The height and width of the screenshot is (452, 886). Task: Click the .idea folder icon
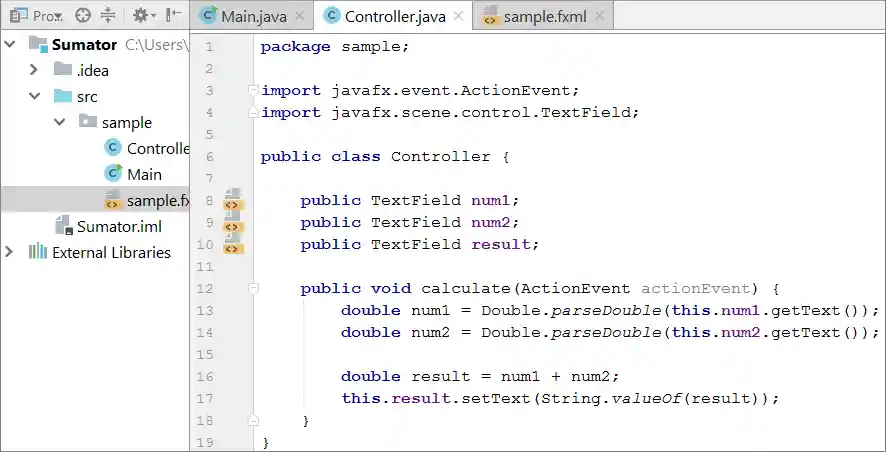(x=63, y=69)
